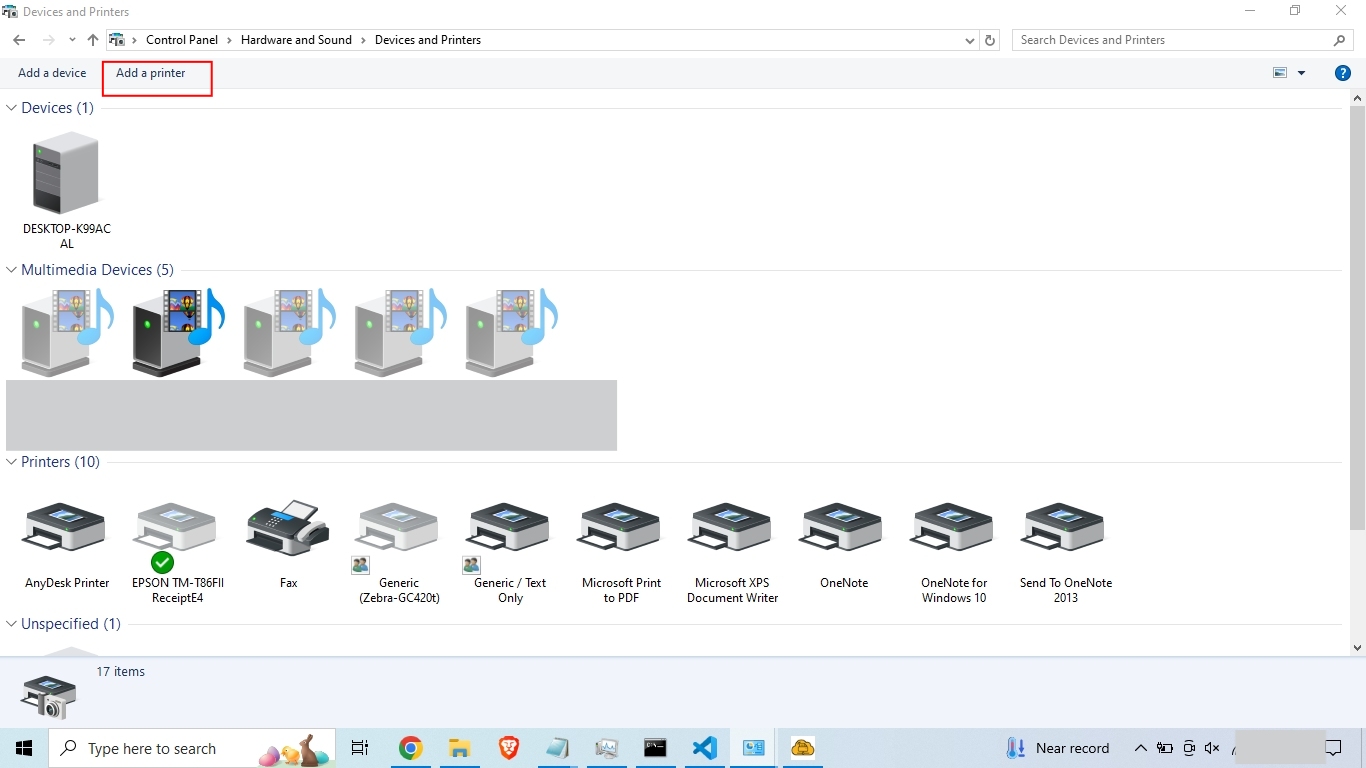Click the Change your view icon
Viewport: 1366px width, 768px height.
click(1279, 73)
